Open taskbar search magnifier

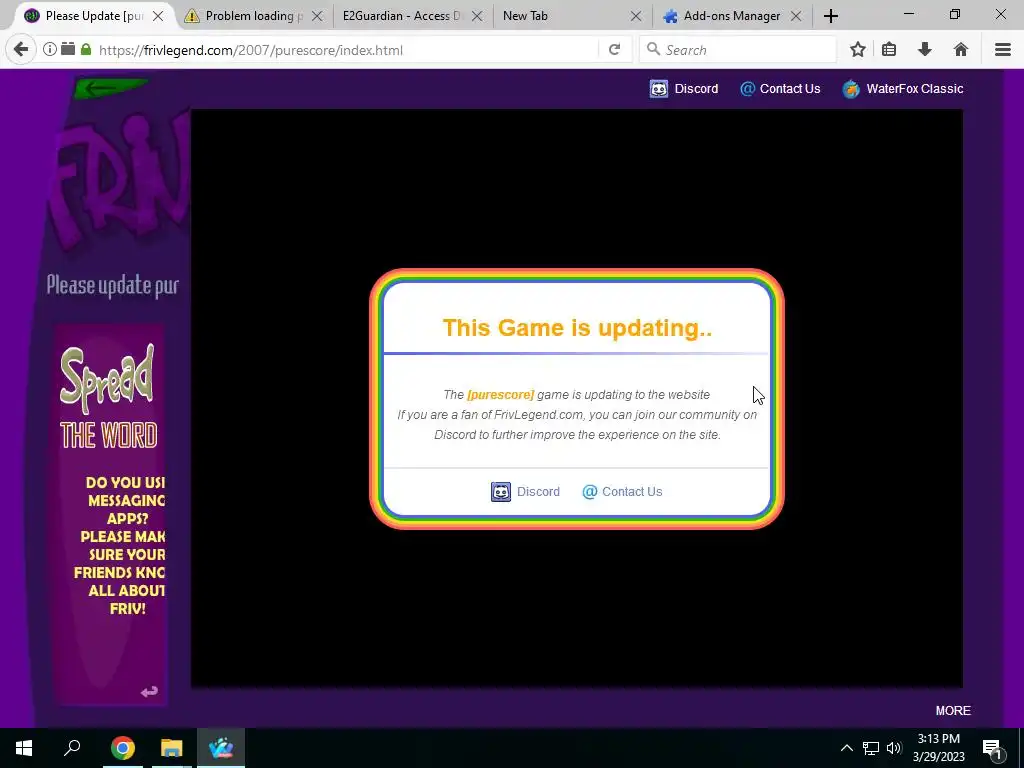pos(72,747)
